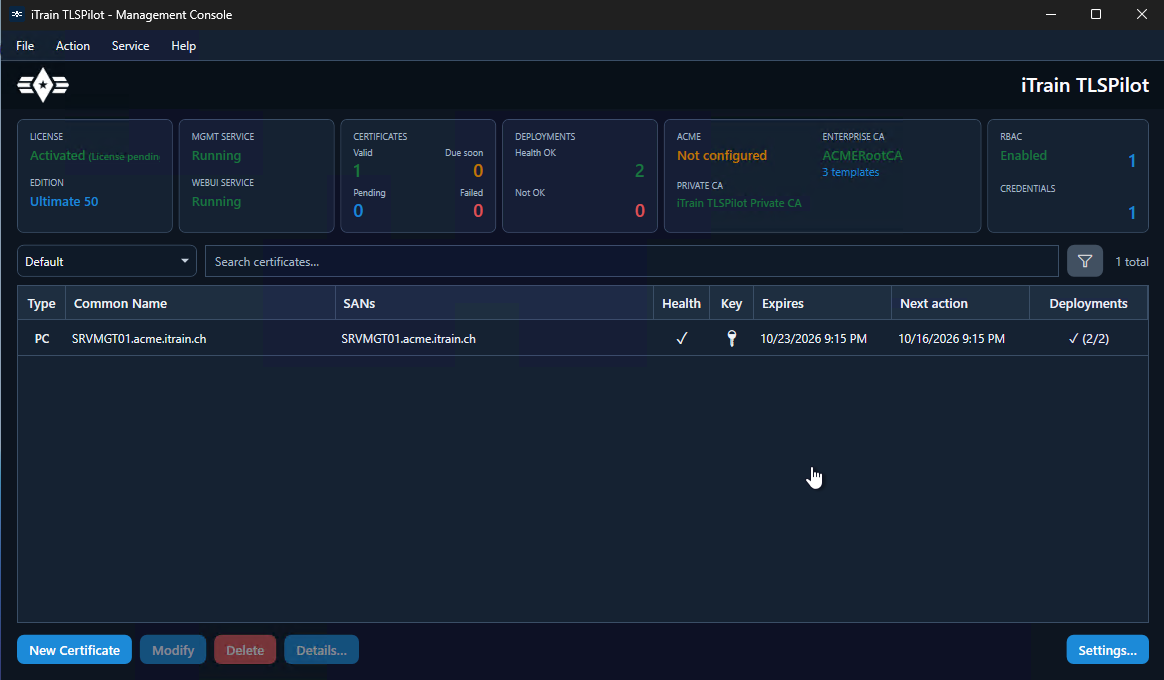Image resolution: width=1164 pixels, height=680 pixels.
Task: Click the Ultimate 50 edition text
Action: (x=64, y=201)
